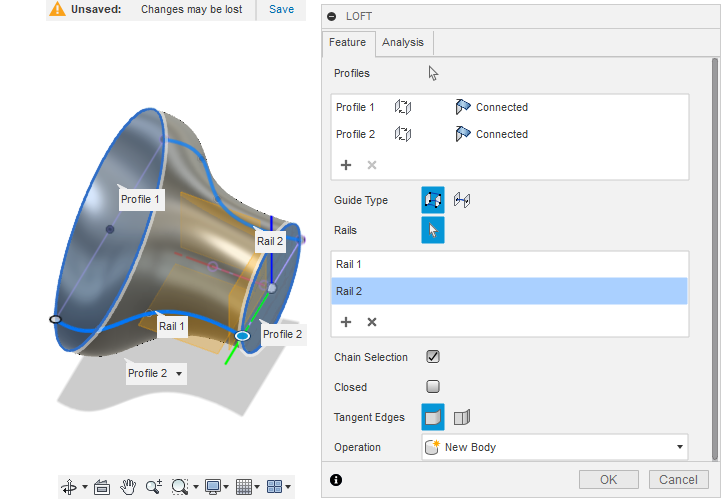This screenshot has height=500, width=724.
Task: Activate the Rails selection arrow
Action: click(433, 230)
